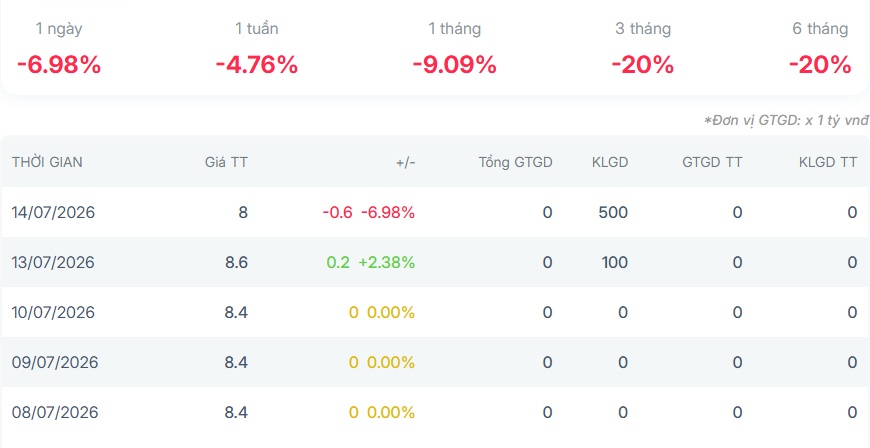The width and height of the screenshot is (870, 448).
Task: Select the 10/07/2026 table row
Action: tap(435, 312)
